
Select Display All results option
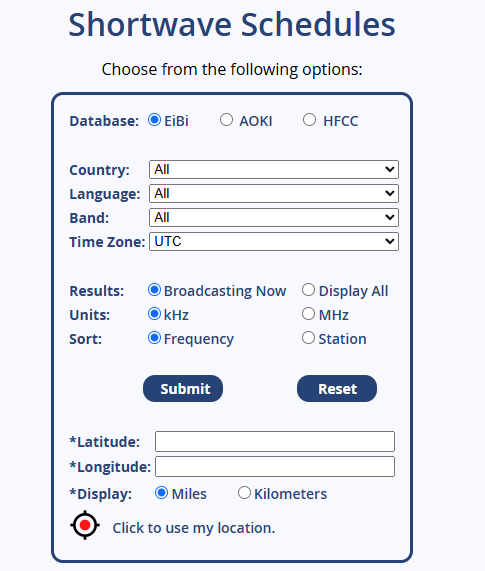pyautogui.click(x=308, y=290)
